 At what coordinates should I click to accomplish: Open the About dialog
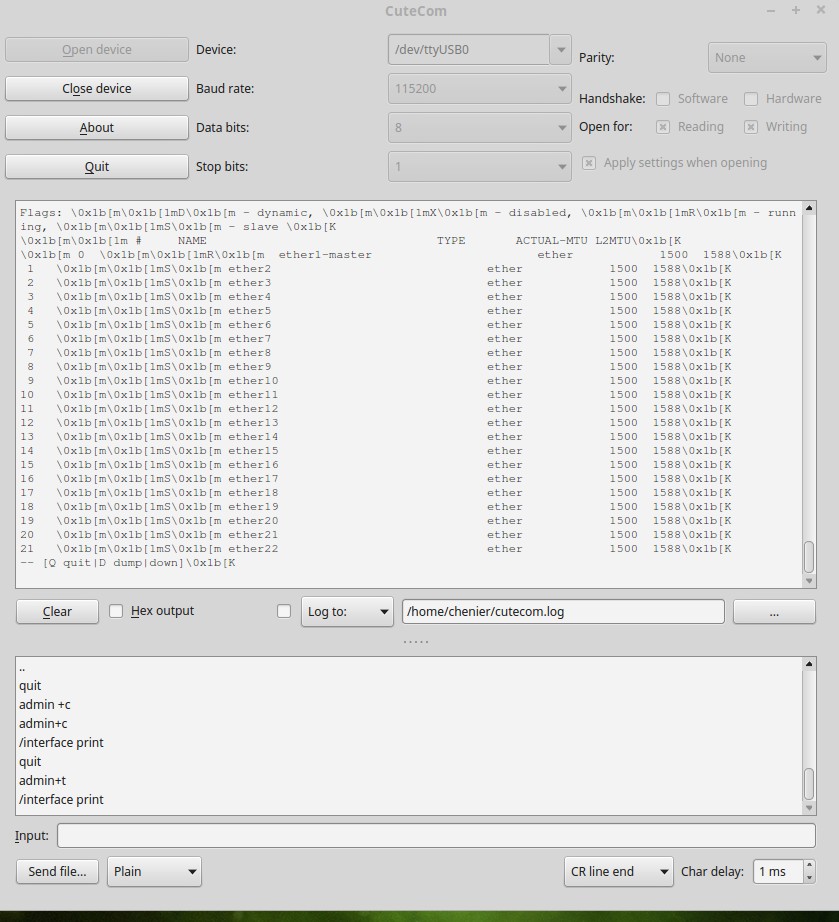(x=96, y=128)
